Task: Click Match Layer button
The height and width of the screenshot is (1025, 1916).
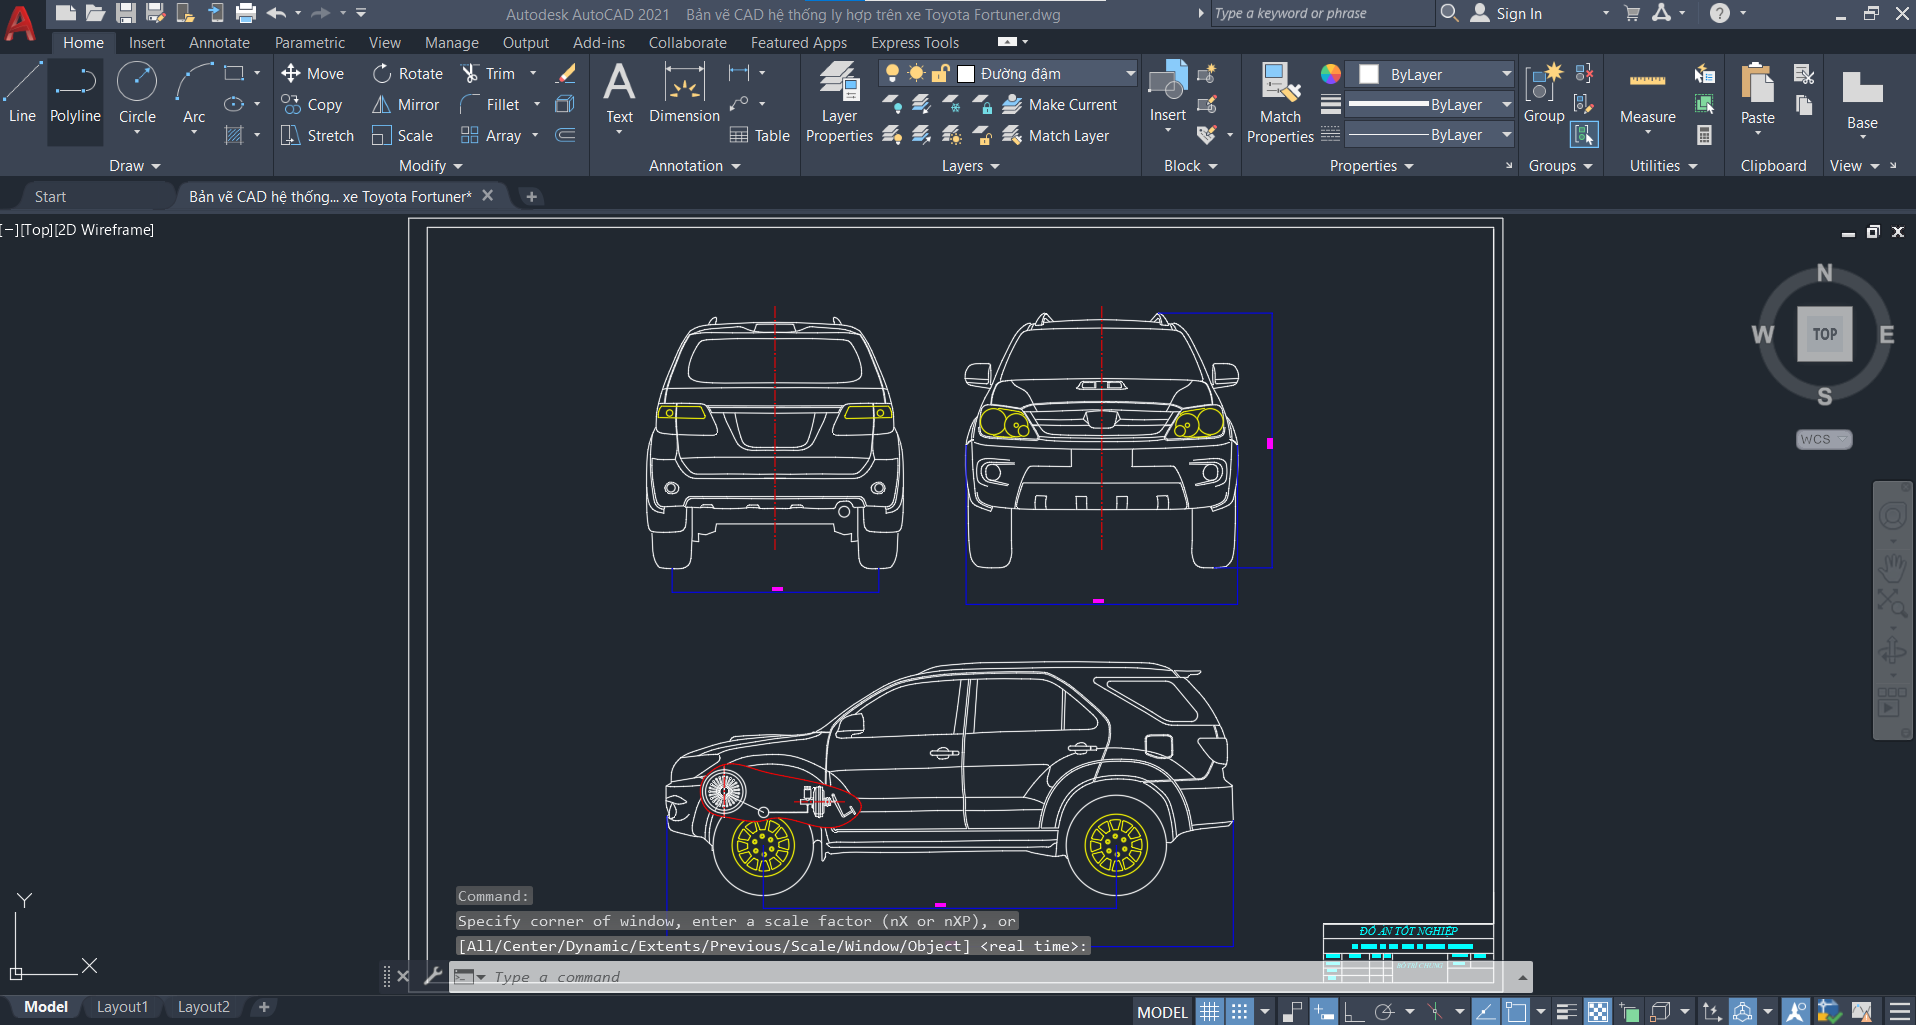Action: [x=1056, y=135]
